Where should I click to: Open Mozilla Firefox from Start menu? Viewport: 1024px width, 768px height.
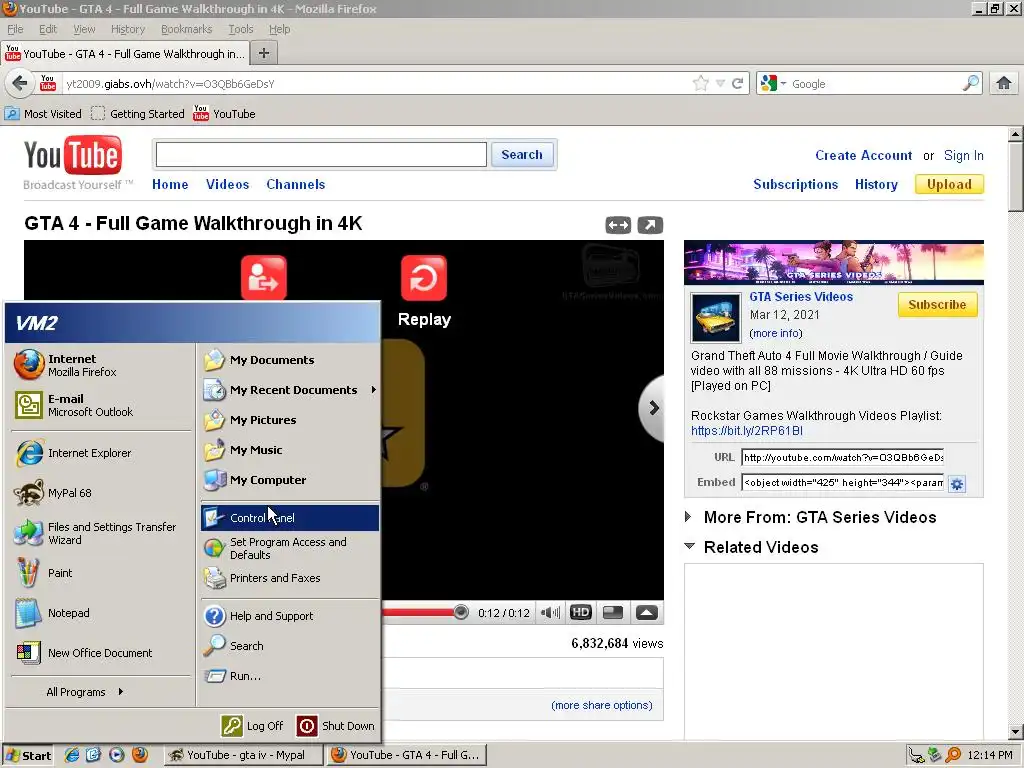[x=101, y=365]
